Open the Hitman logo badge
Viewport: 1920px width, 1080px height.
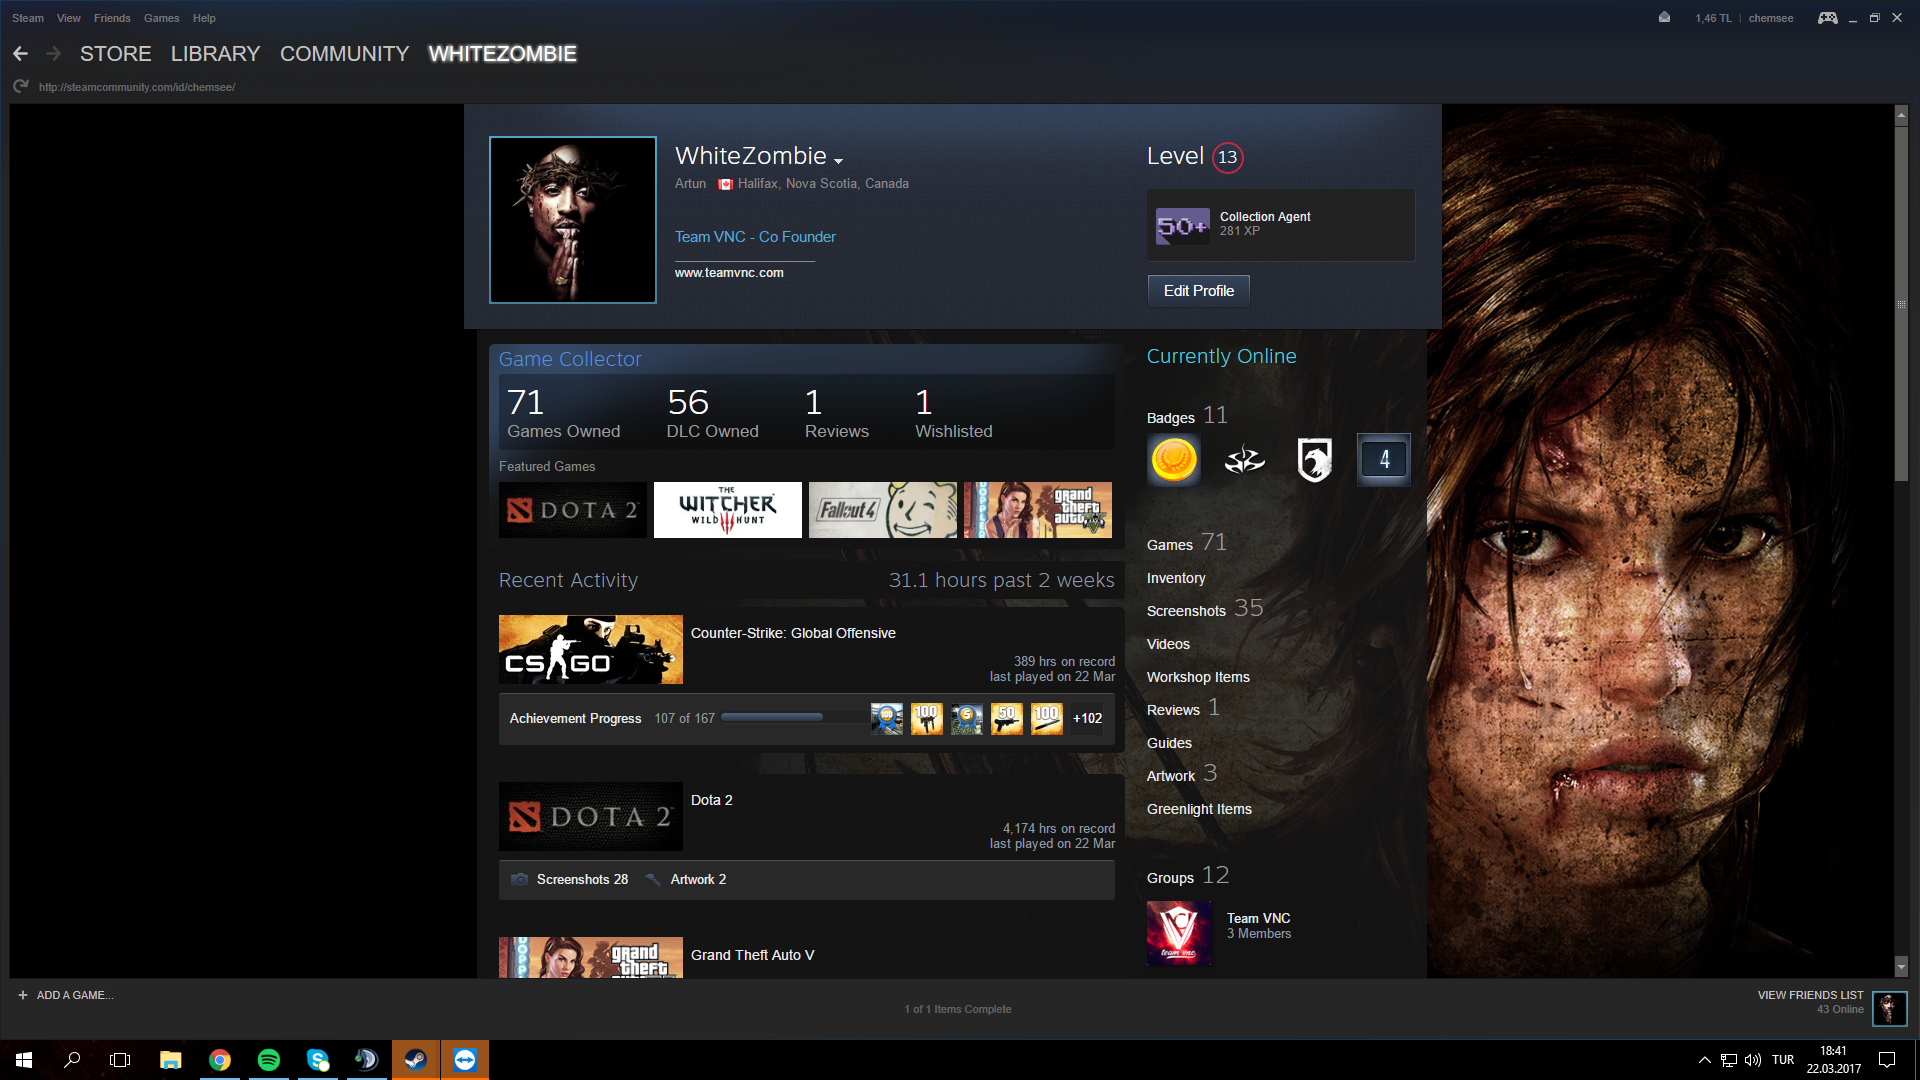[x=1244, y=460]
